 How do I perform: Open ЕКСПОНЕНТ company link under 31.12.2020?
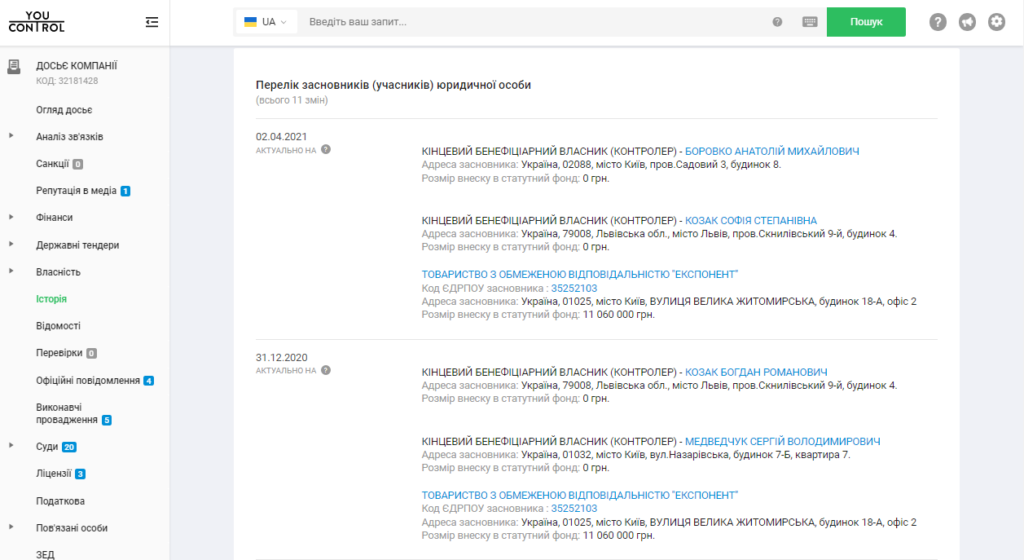tap(580, 495)
